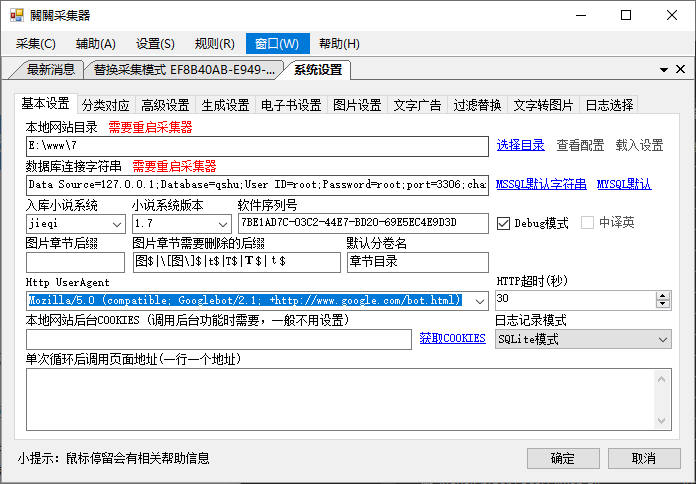Open the 窗口(W) menu
The height and width of the screenshot is (484, 696).
pyautogui.click(x=277, y=44)
